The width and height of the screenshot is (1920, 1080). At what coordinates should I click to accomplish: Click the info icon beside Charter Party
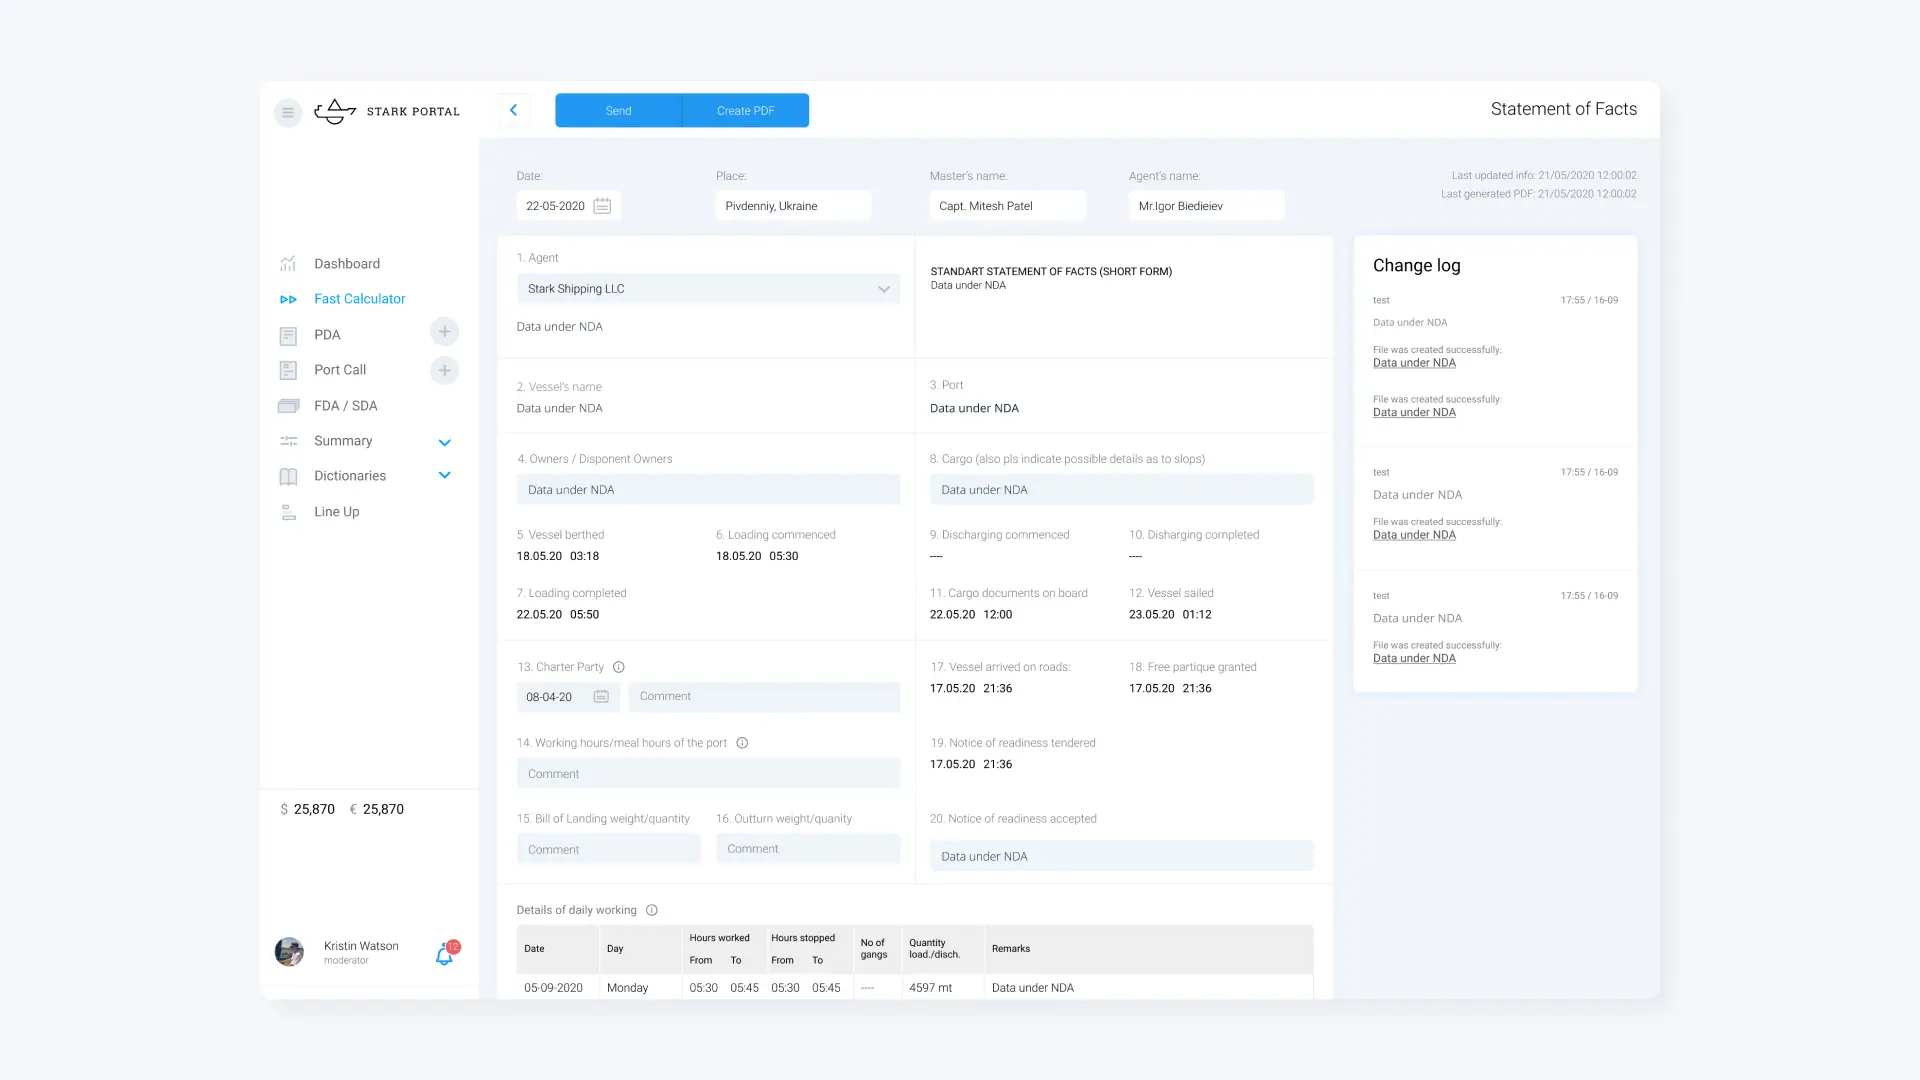coord(619,667)
